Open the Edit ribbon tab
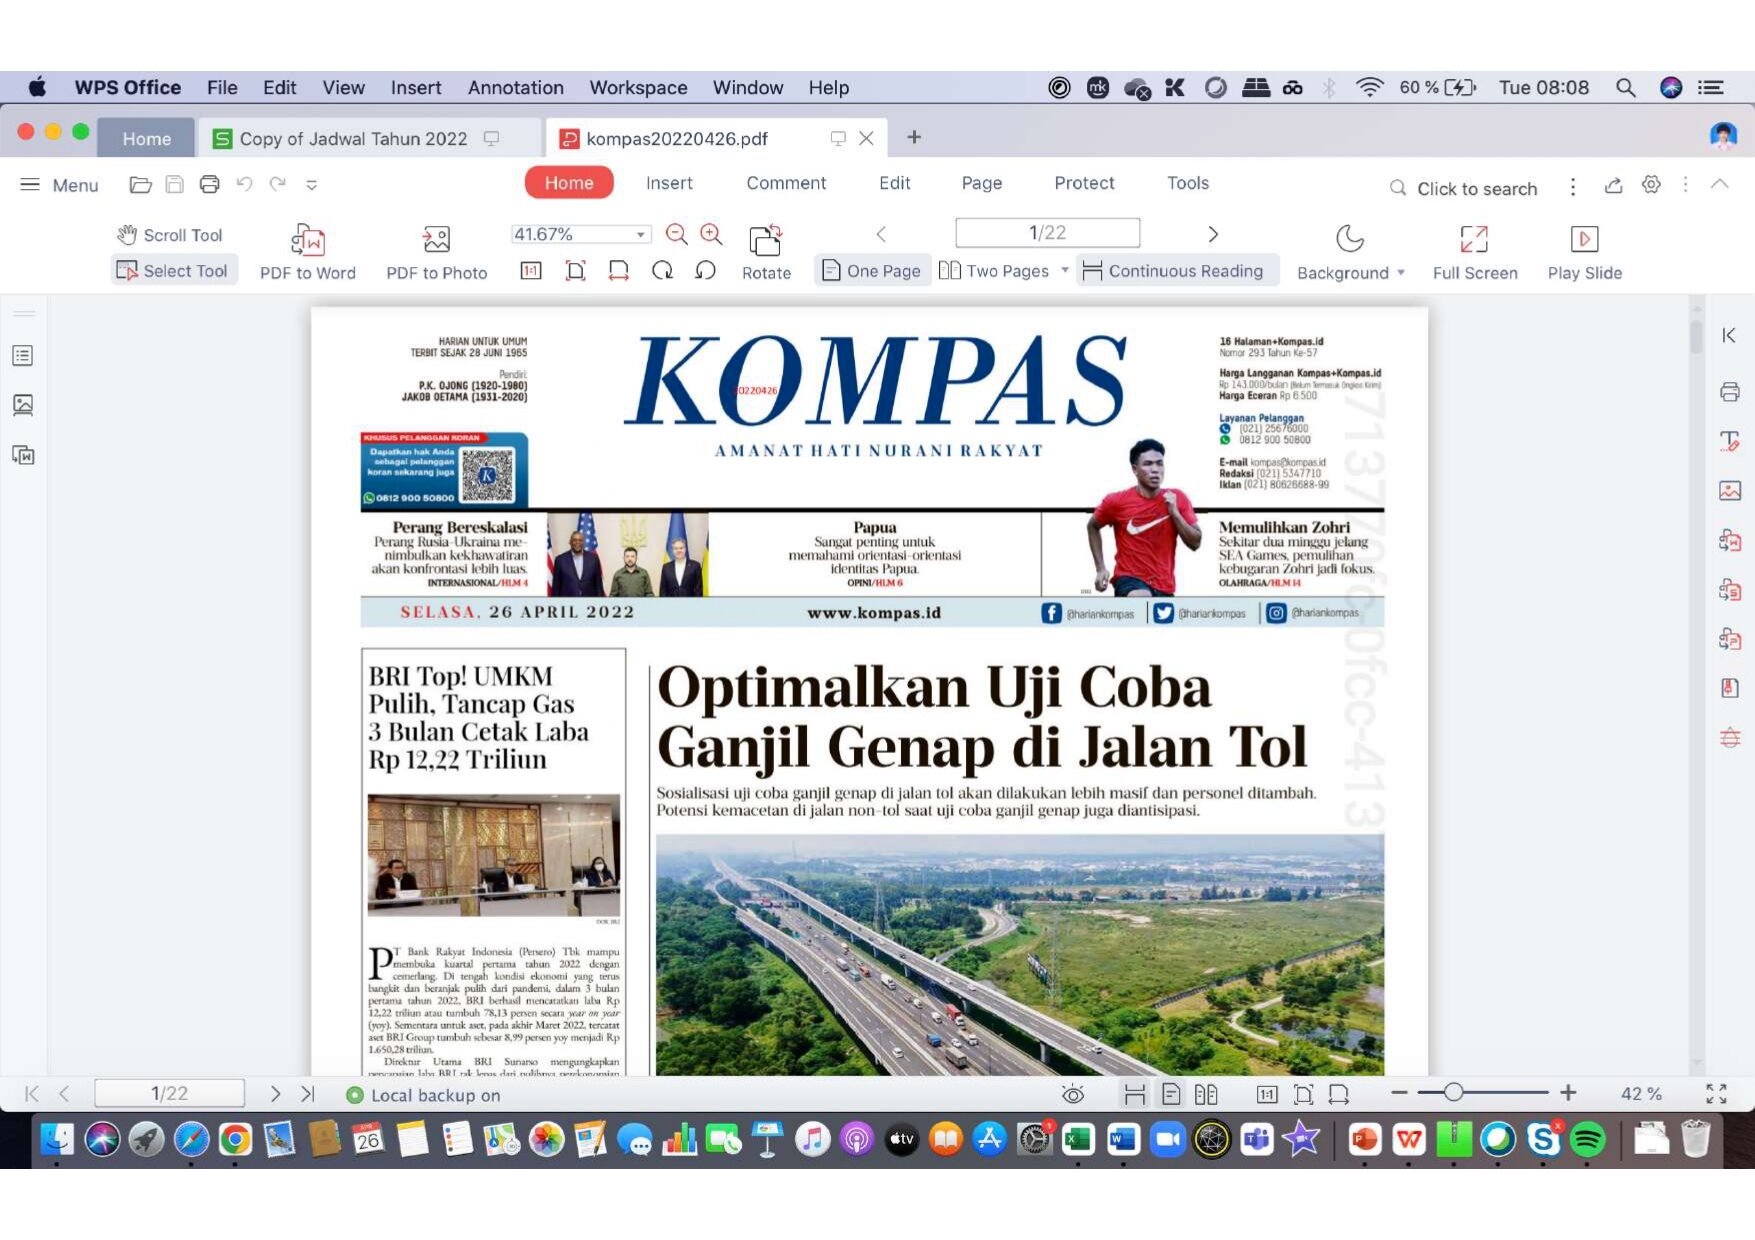Screen dimensions: 1755x1240 pyautogui.click(x=894, y=183)
